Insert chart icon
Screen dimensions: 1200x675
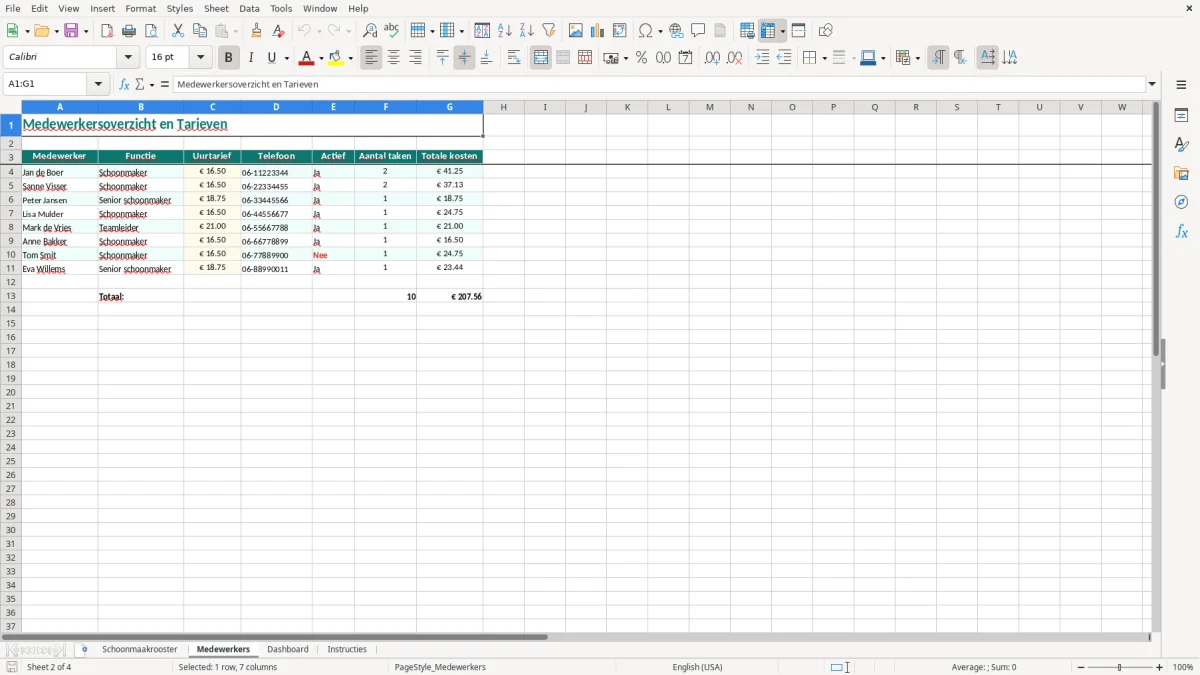(x=598, y=31)
